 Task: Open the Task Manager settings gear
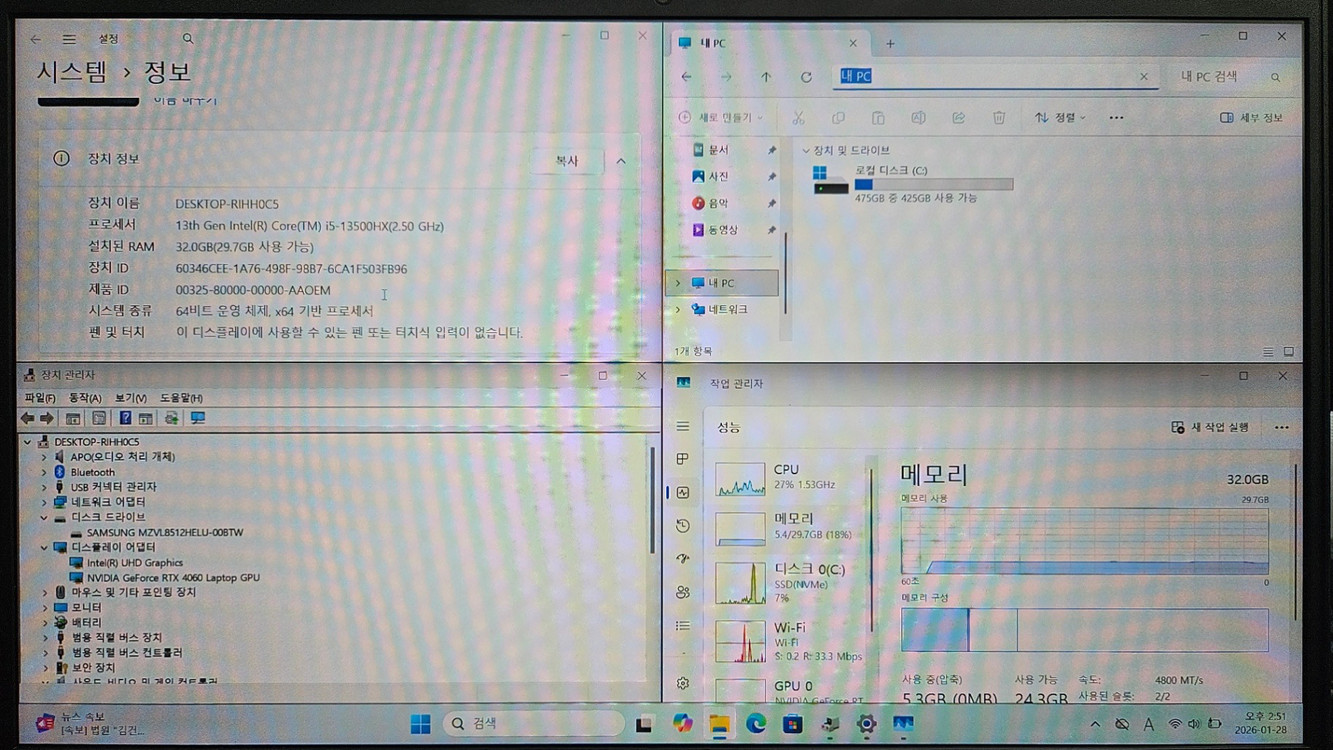pyautogui.click(x=683, y=681)
